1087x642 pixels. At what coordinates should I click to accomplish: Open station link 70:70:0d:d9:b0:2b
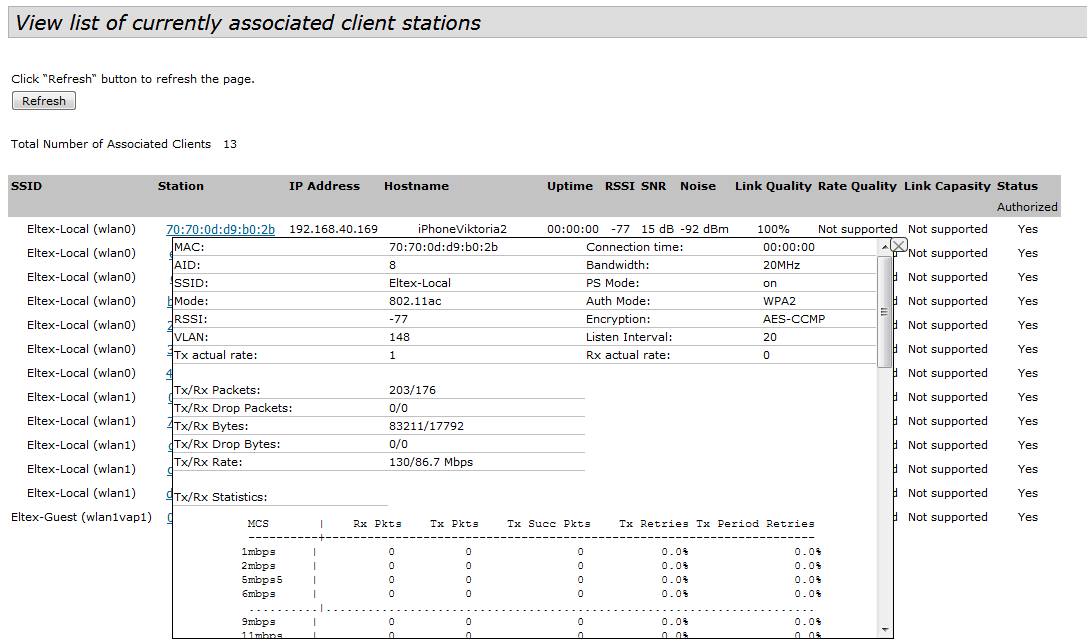(x=220, y=229)
